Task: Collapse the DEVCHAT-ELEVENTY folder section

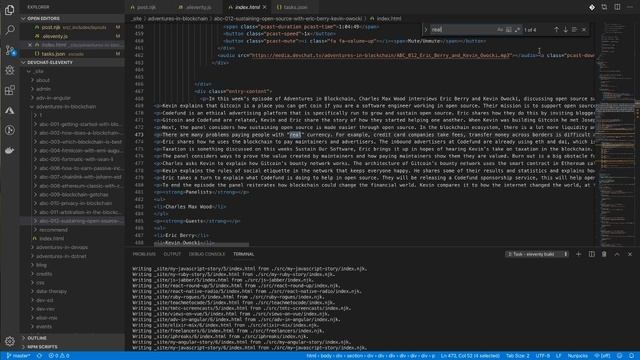Action: coord(73,62)
